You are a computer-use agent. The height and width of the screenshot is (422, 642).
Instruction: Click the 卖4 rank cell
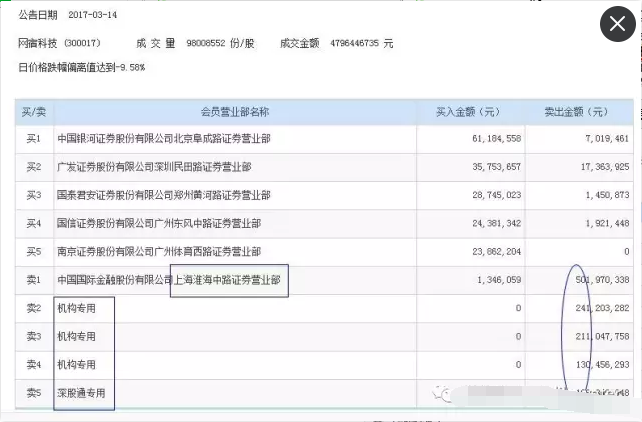(x=34, y=365)
